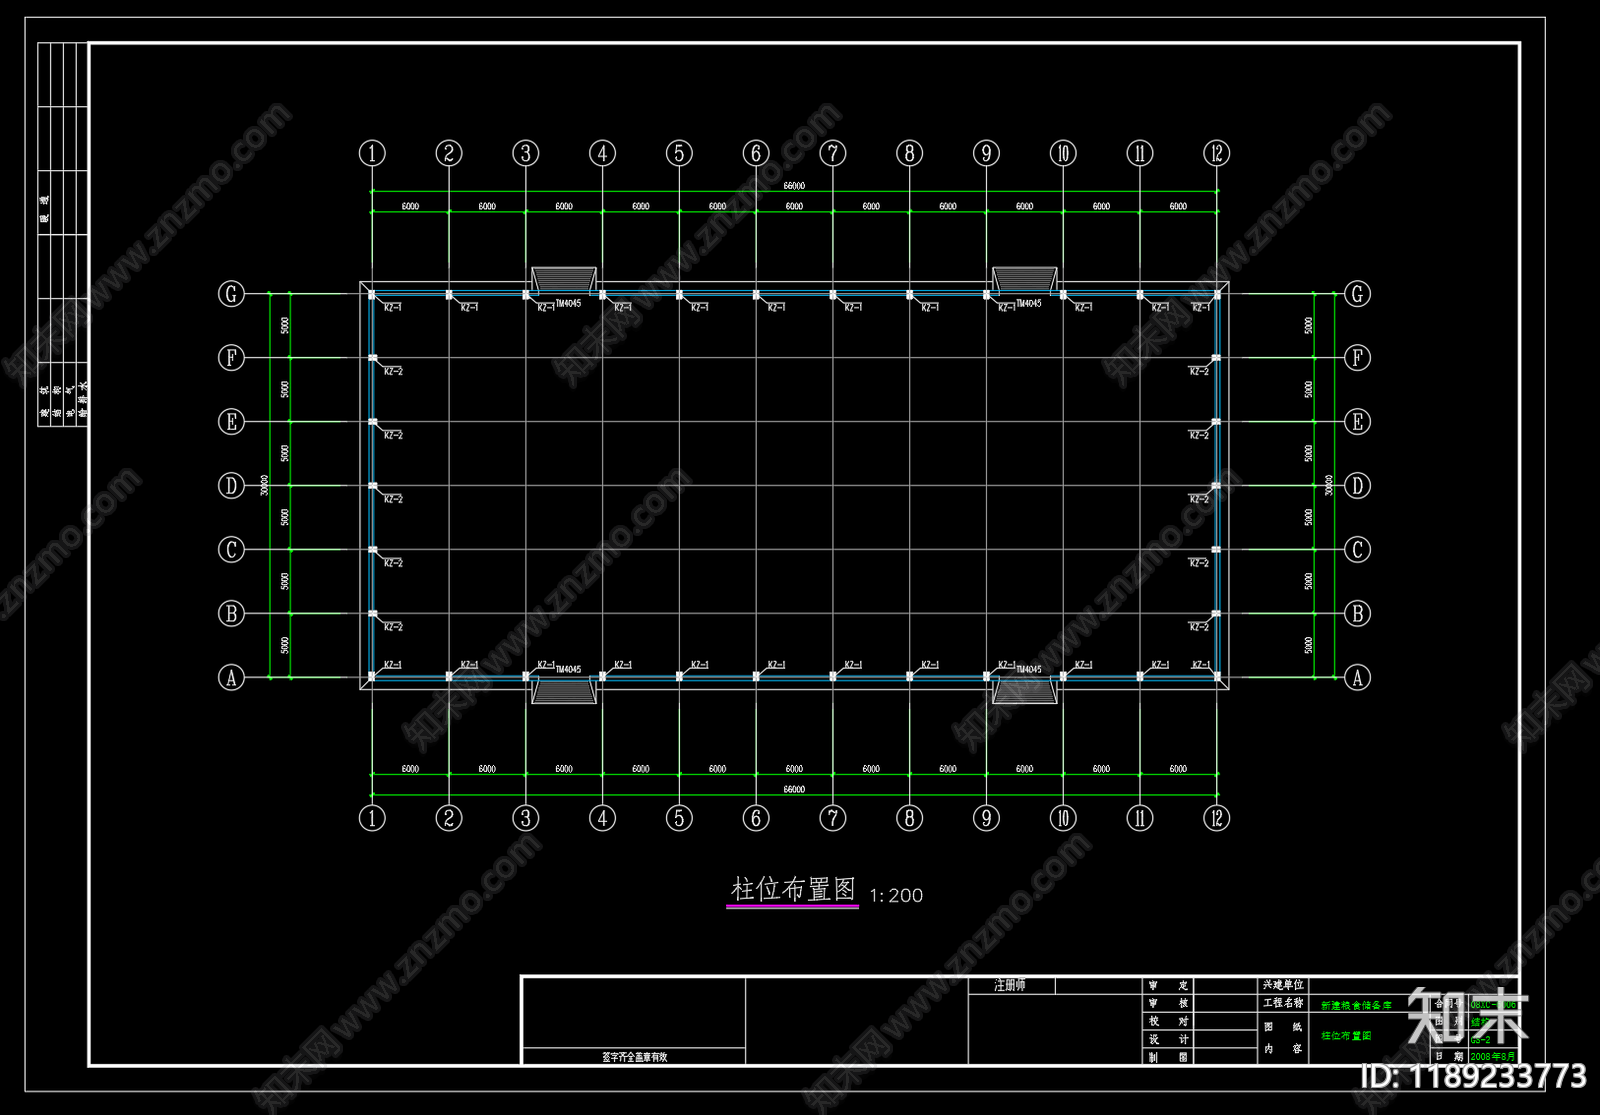1600x1115 pixels.
Task: Click the 签字齐全盖章有效 note
Action: 634,1057
